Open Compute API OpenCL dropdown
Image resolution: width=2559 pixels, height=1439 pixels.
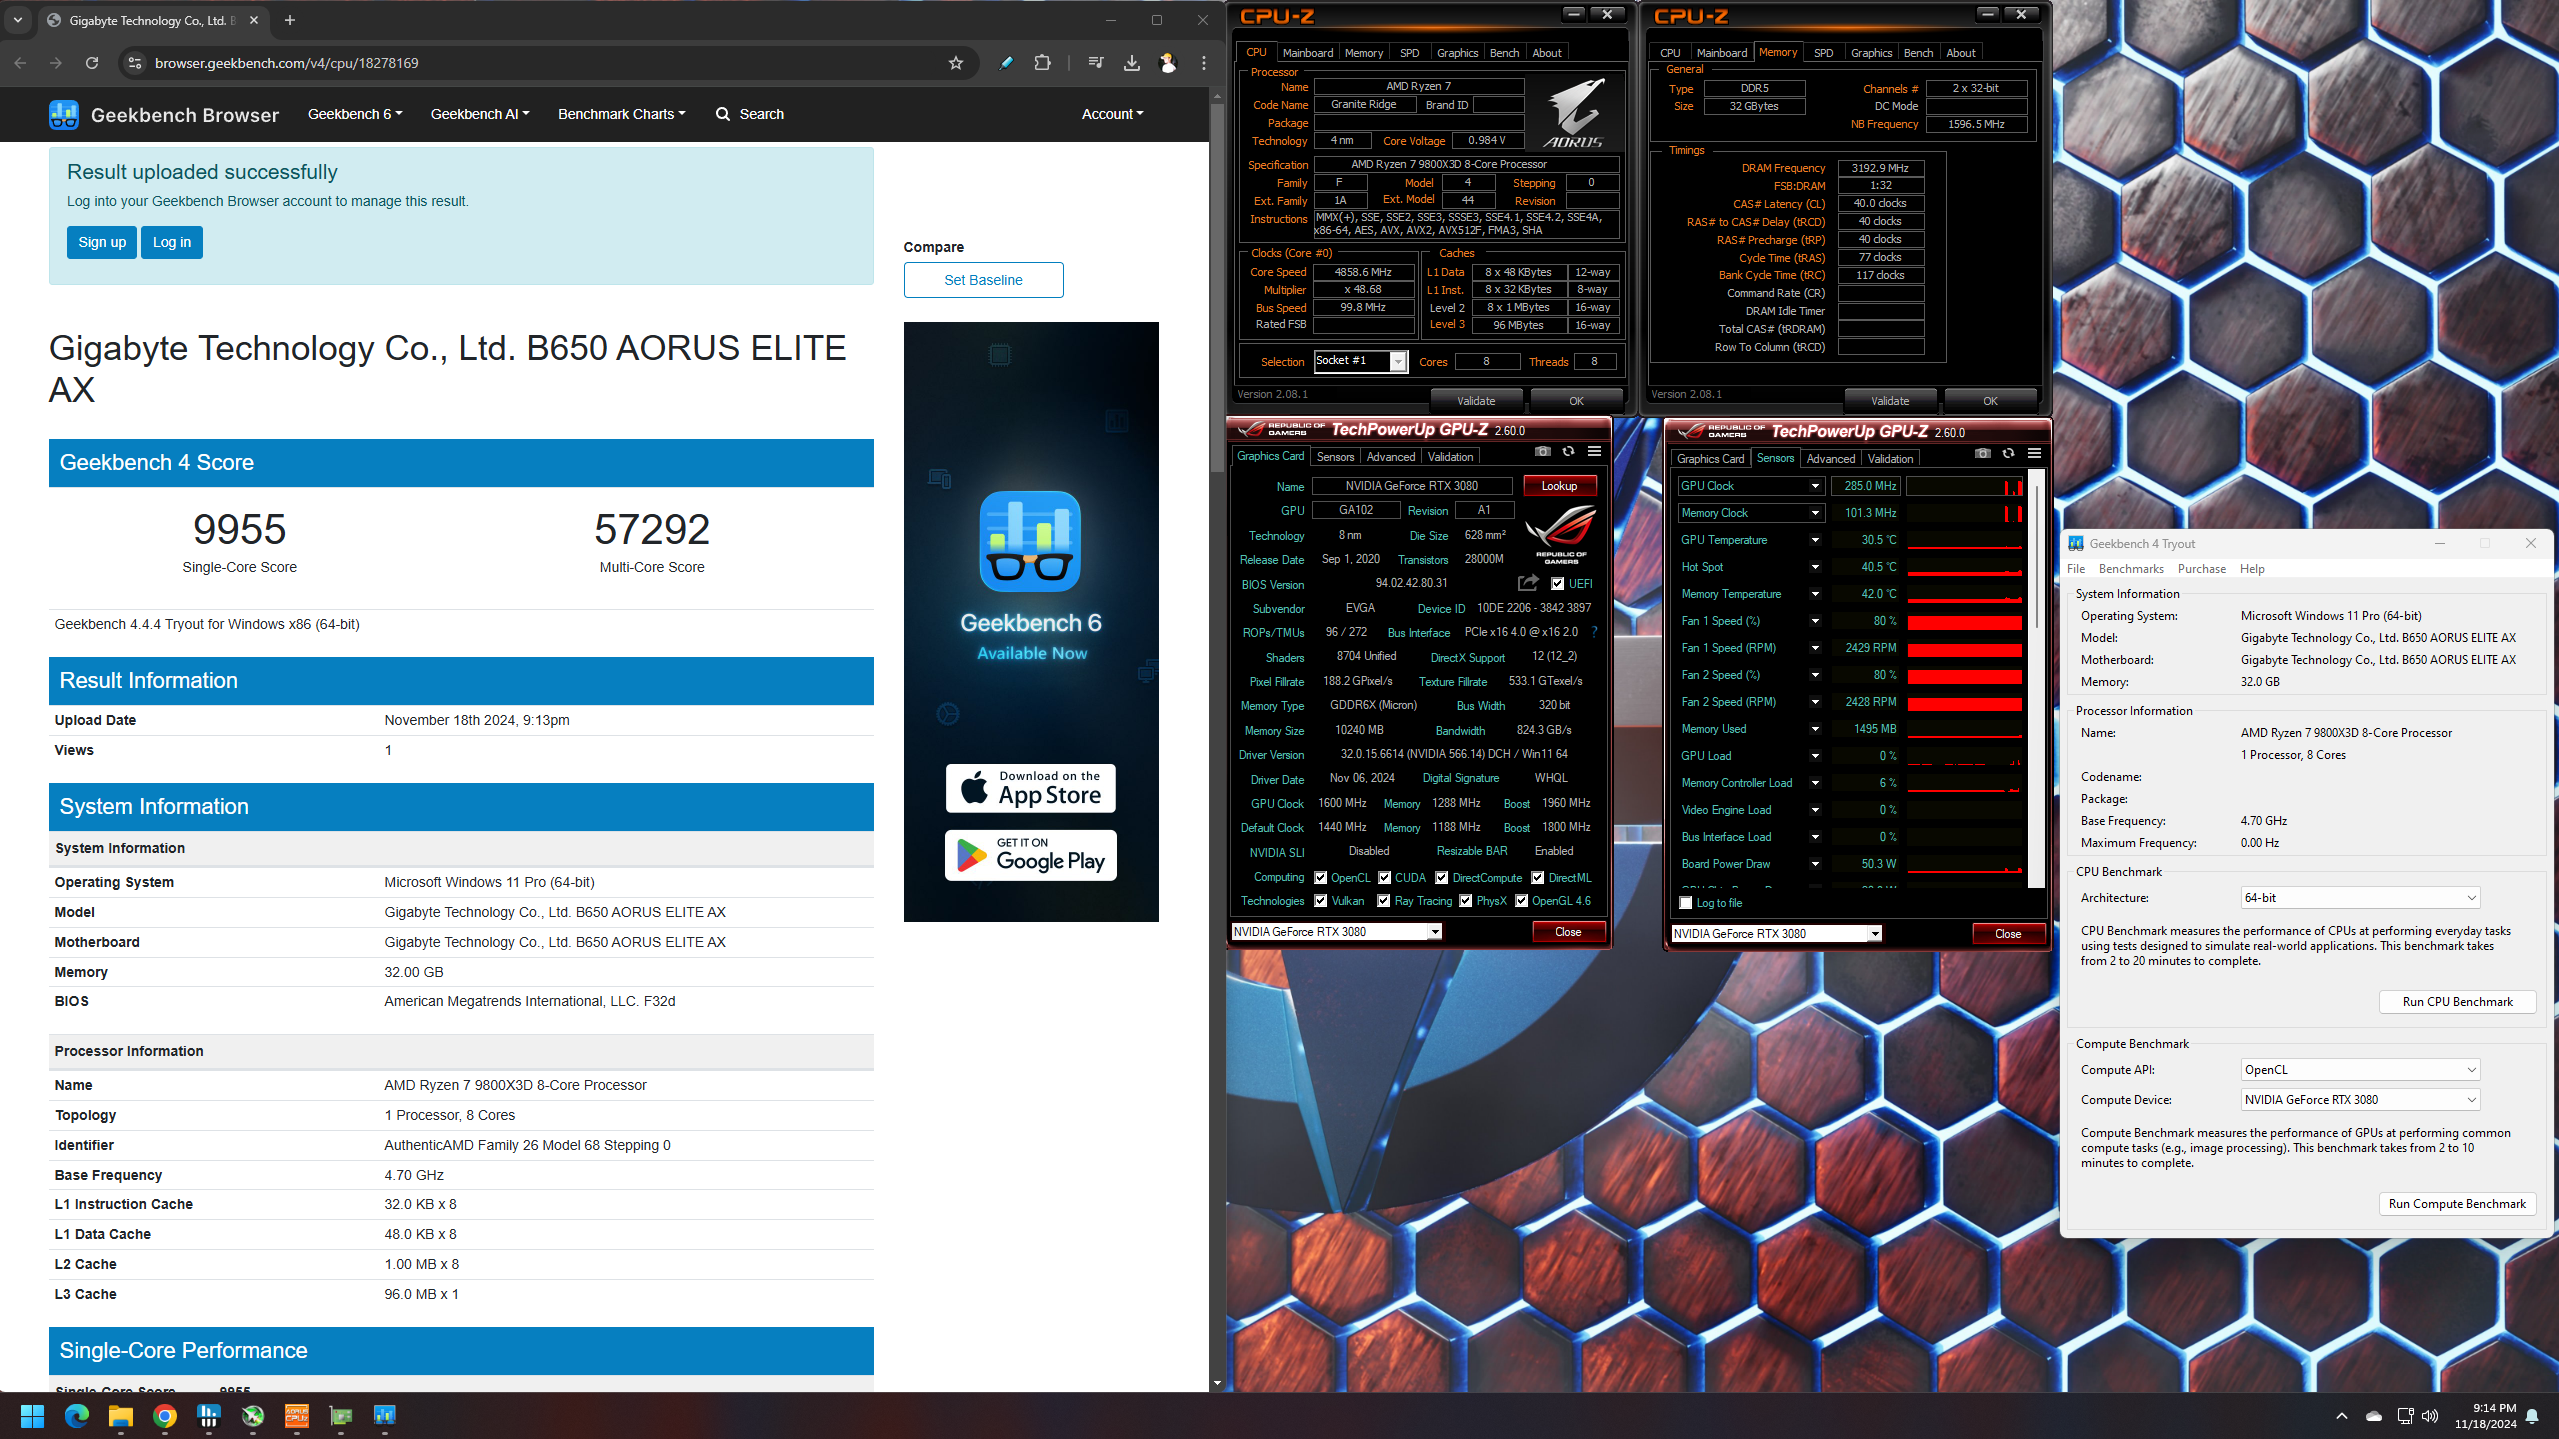tap(2360, 1070)
